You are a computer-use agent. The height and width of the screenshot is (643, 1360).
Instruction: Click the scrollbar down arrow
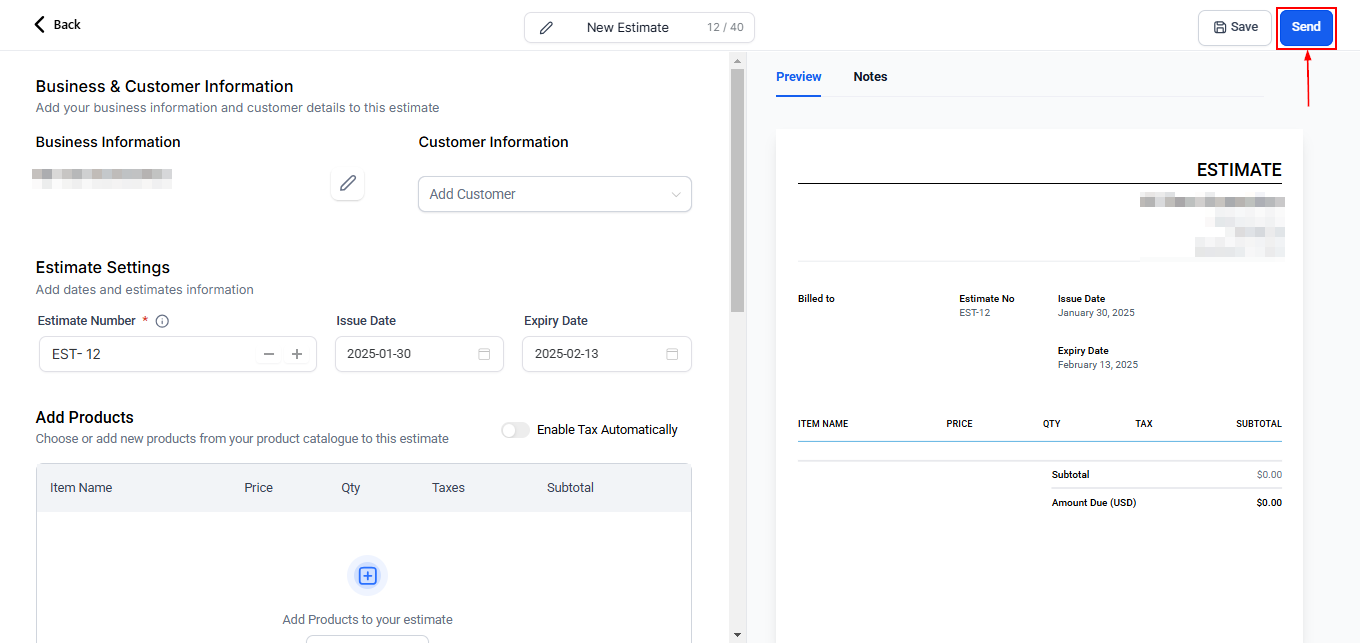pyautogui.click(x=738, y=634)
